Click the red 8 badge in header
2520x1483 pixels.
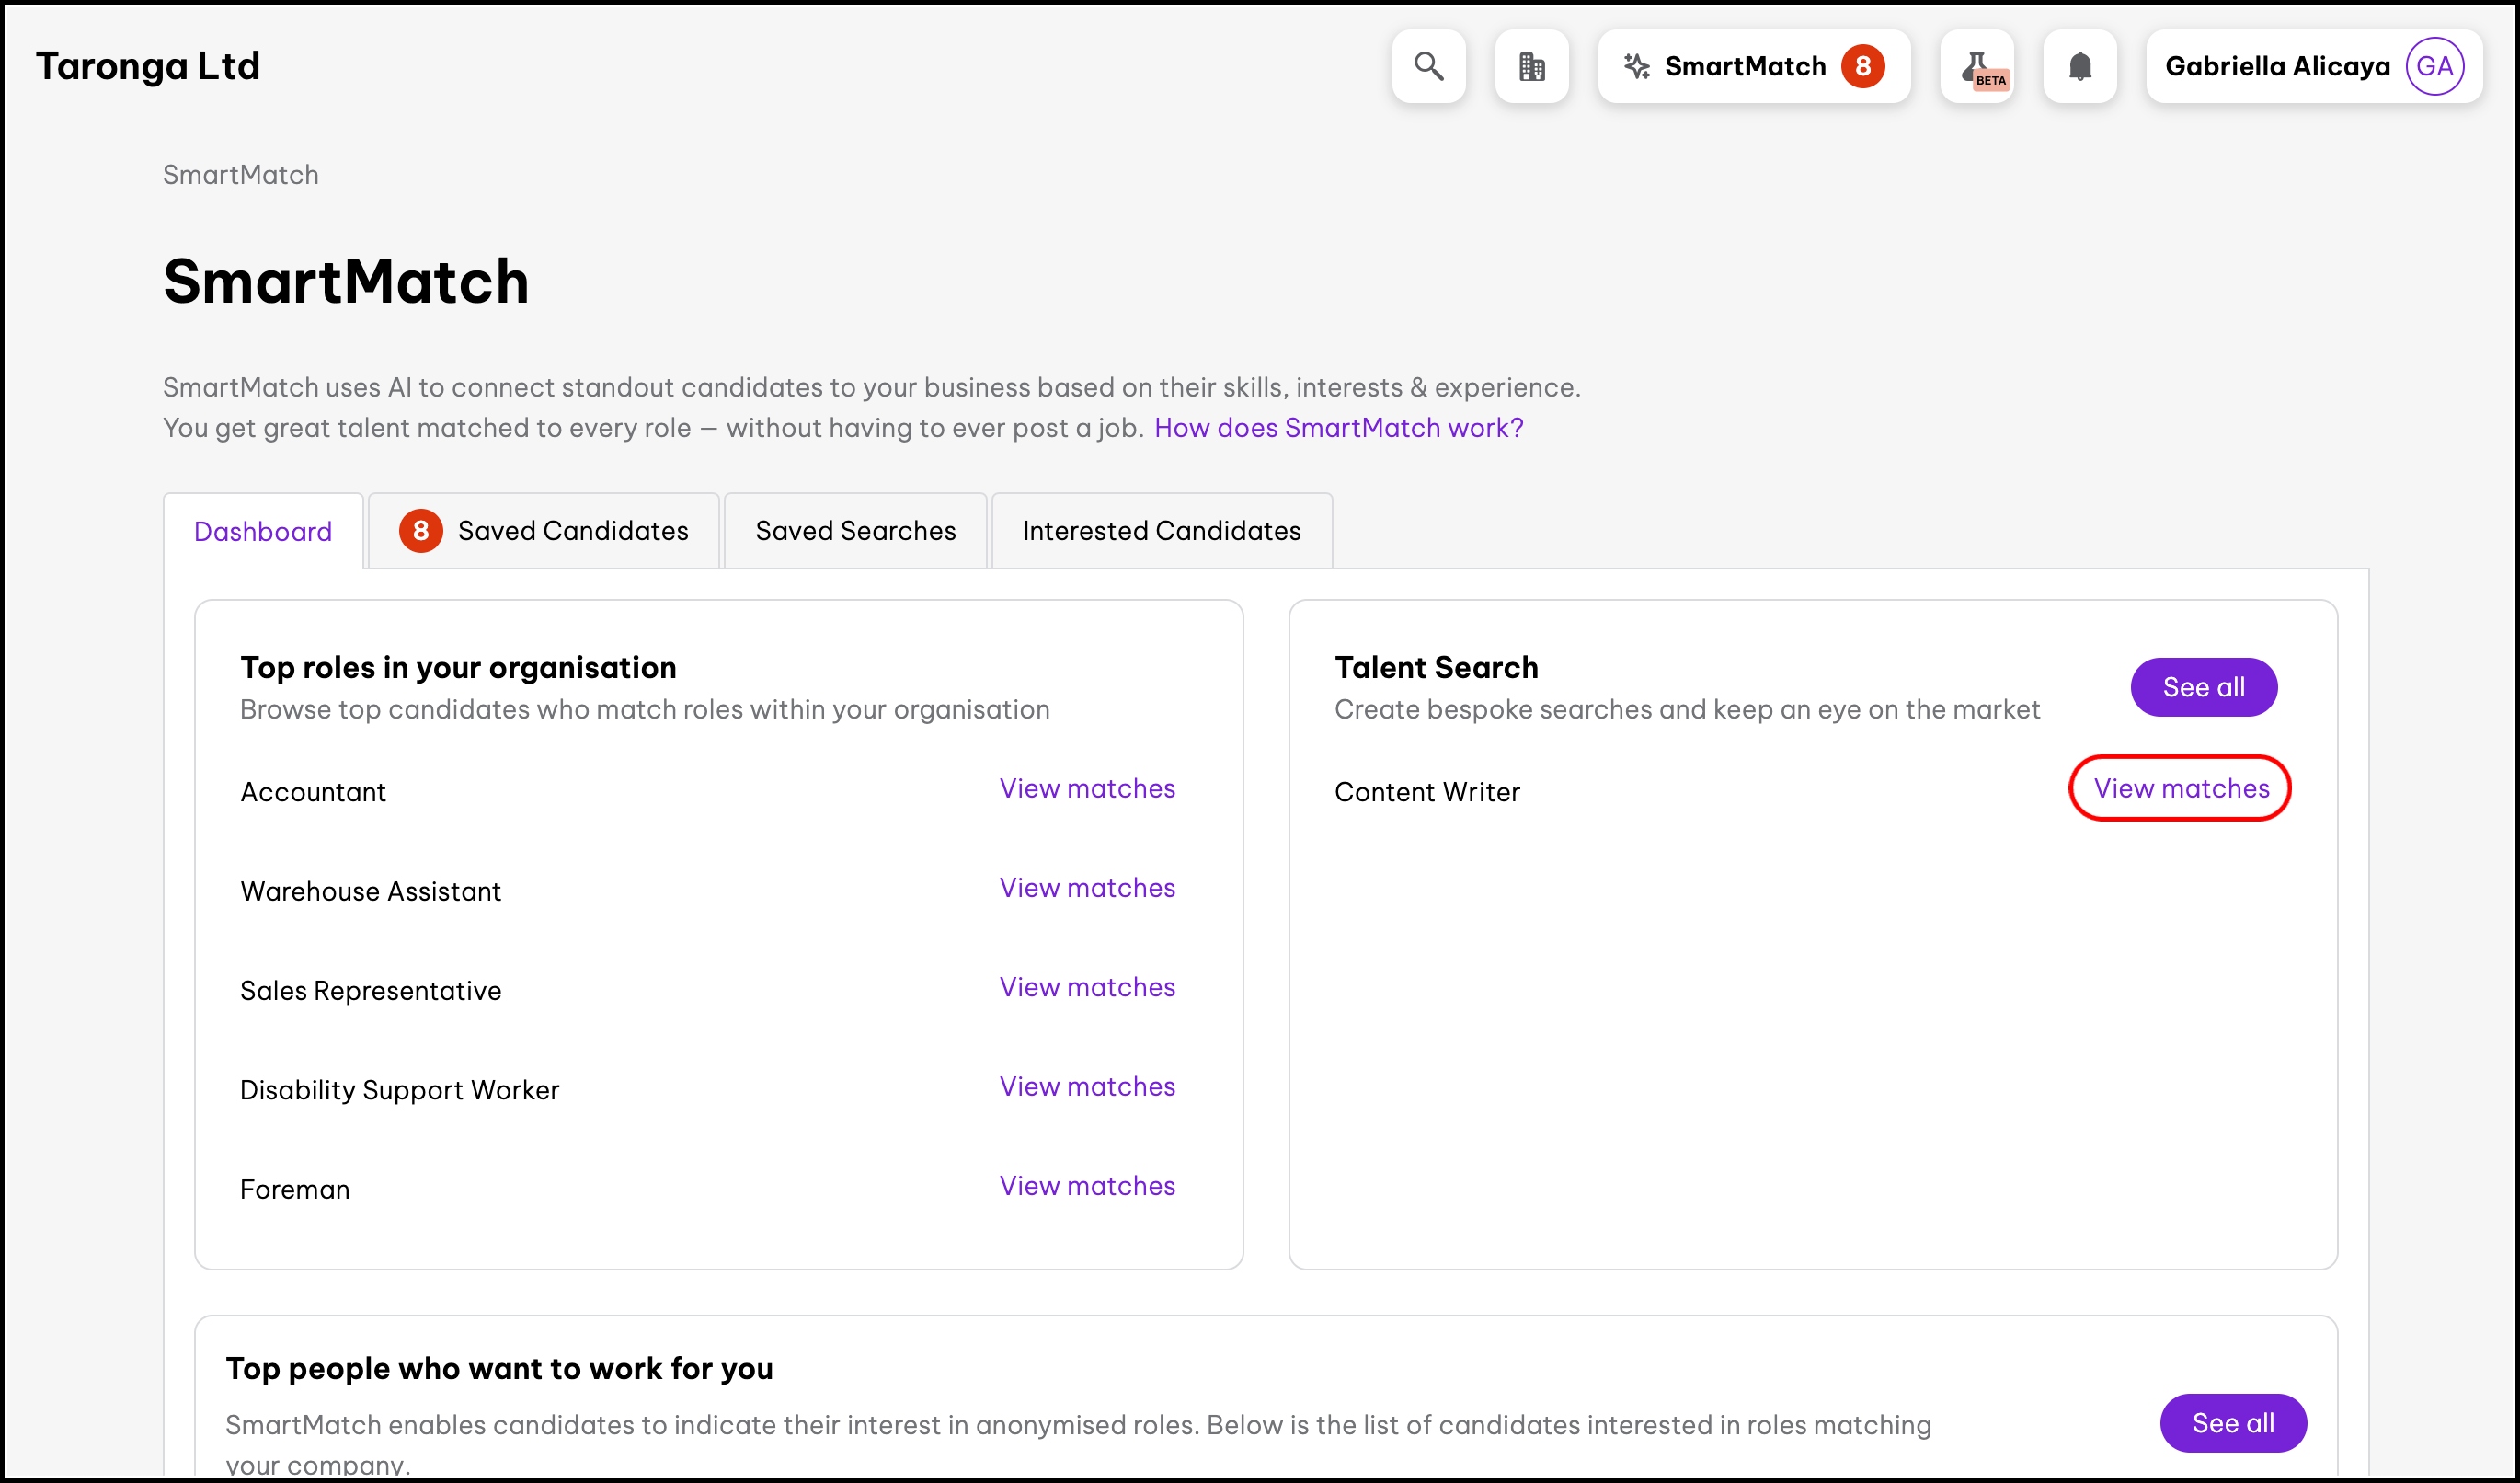point(1862,66)
